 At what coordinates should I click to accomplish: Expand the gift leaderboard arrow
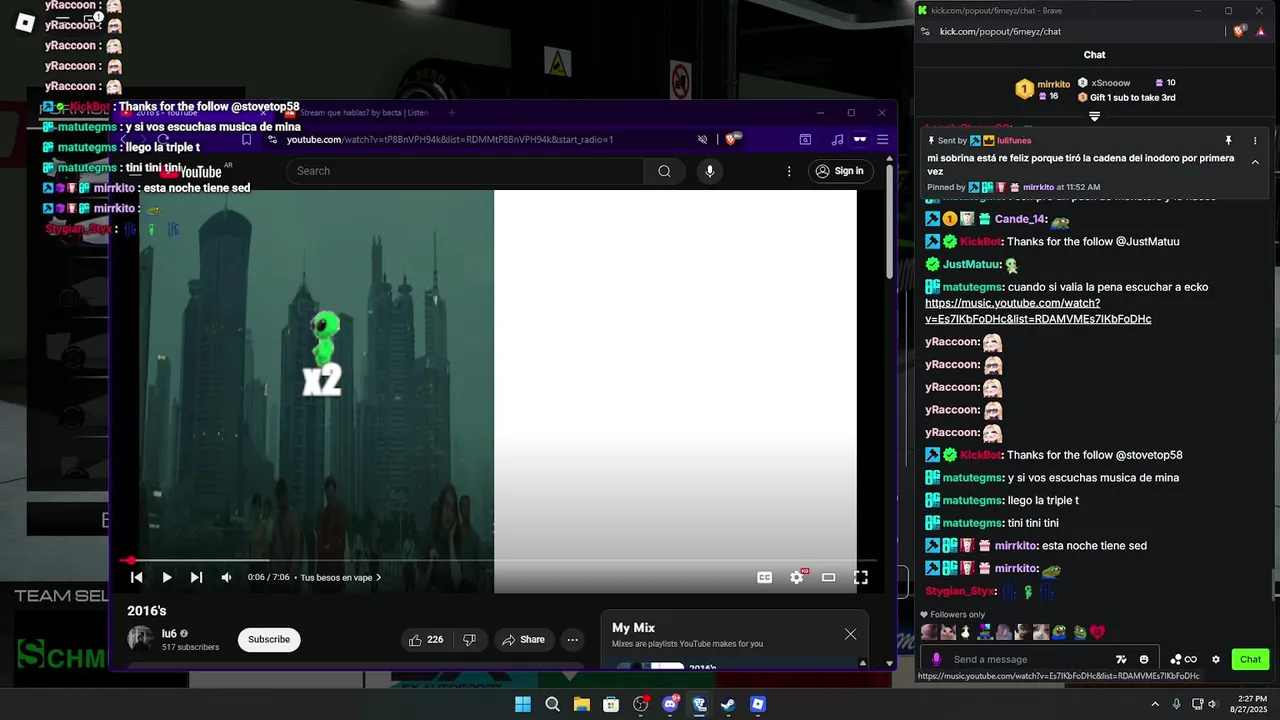tap(1095, 117)
